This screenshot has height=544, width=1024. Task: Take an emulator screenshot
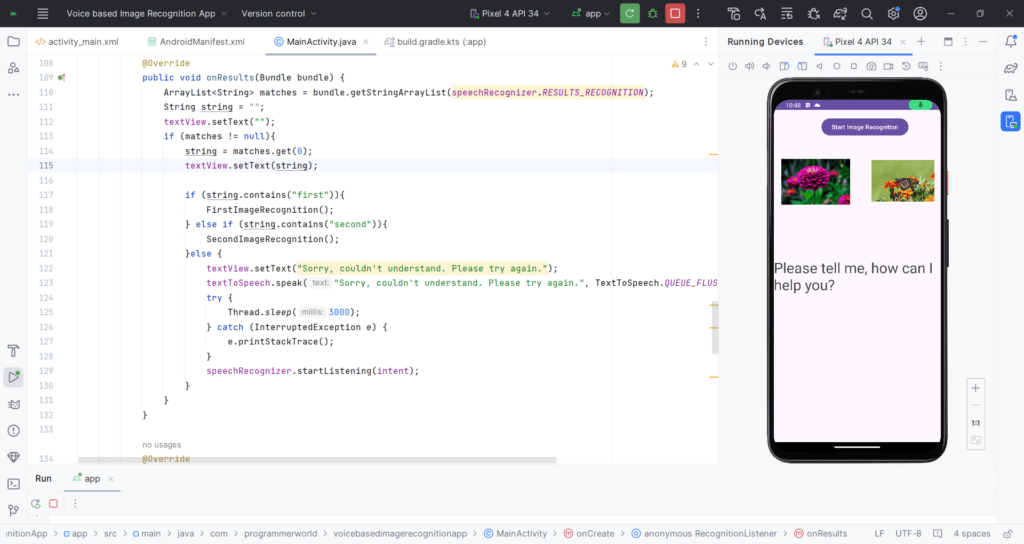pos(871,66)
